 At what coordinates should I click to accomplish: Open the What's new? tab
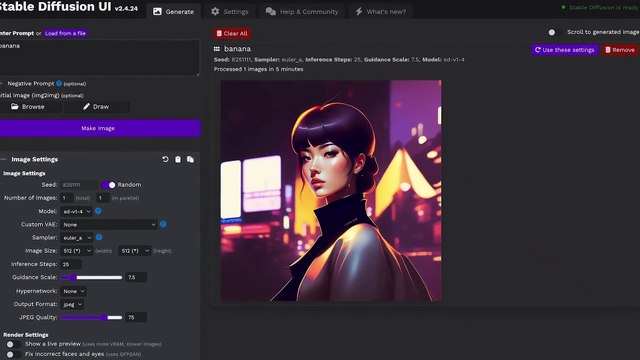tap(380, 11)
